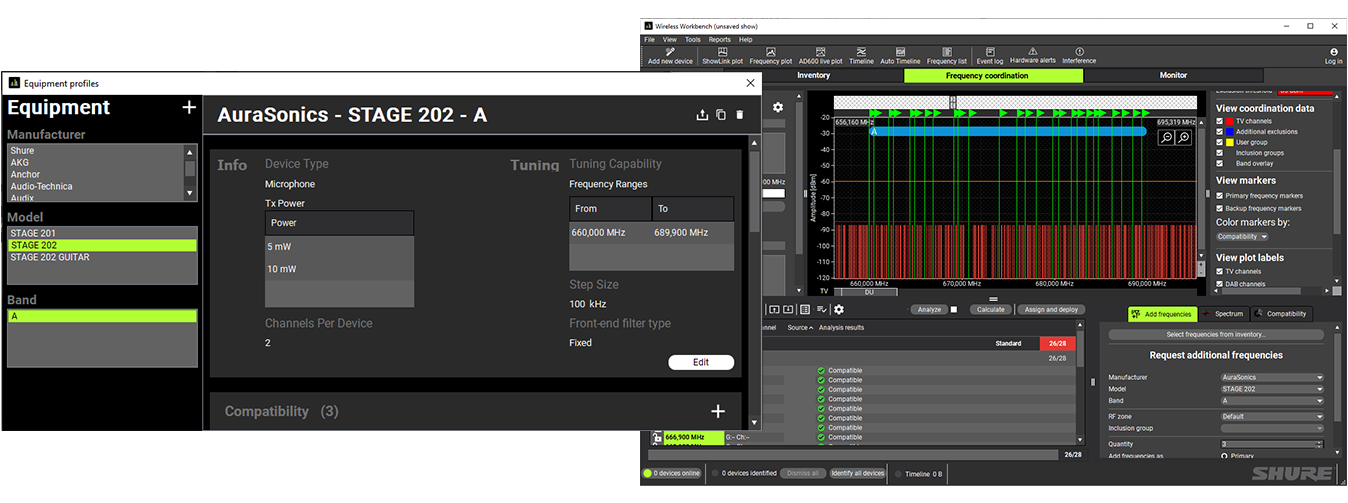This screenshot has height=503, width=1348.
Task: Open the Reports menu
Action: [x=719, y=39]
